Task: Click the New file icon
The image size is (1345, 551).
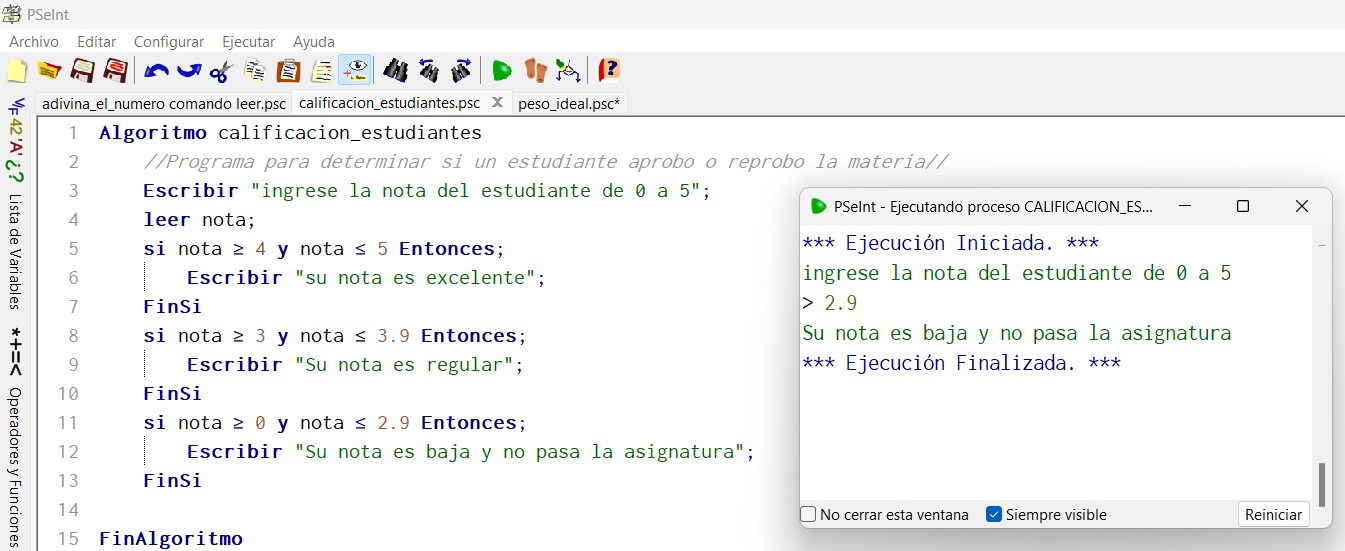Action: [17, 71]
